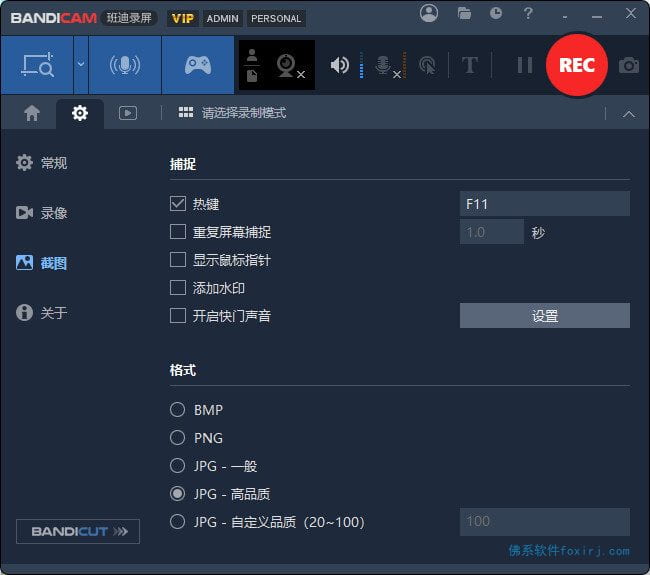The image size is (650, 575).
Task: Select game recording mode
Action: point(198,65)
